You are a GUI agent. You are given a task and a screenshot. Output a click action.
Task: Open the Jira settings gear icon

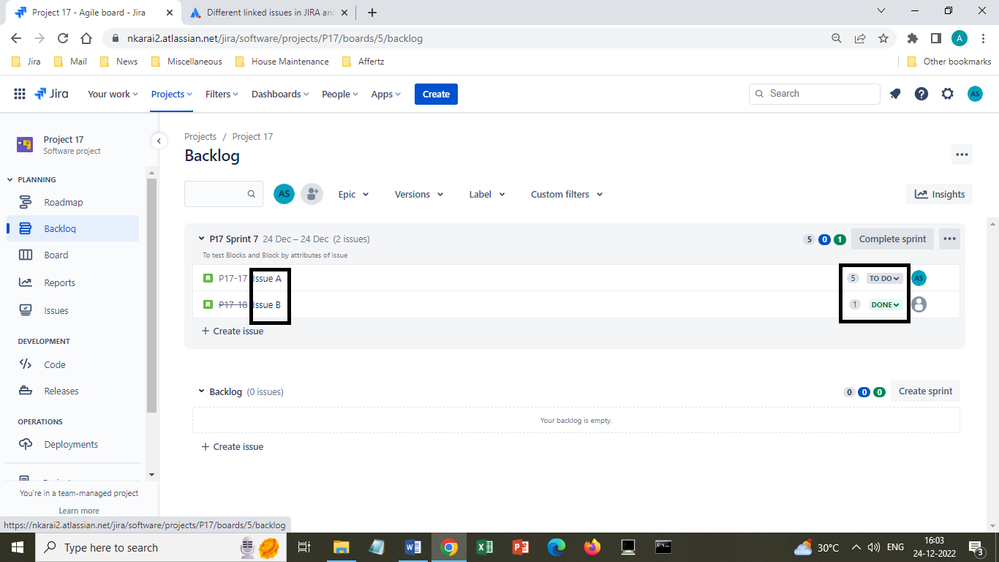click(x=947, y=94)
